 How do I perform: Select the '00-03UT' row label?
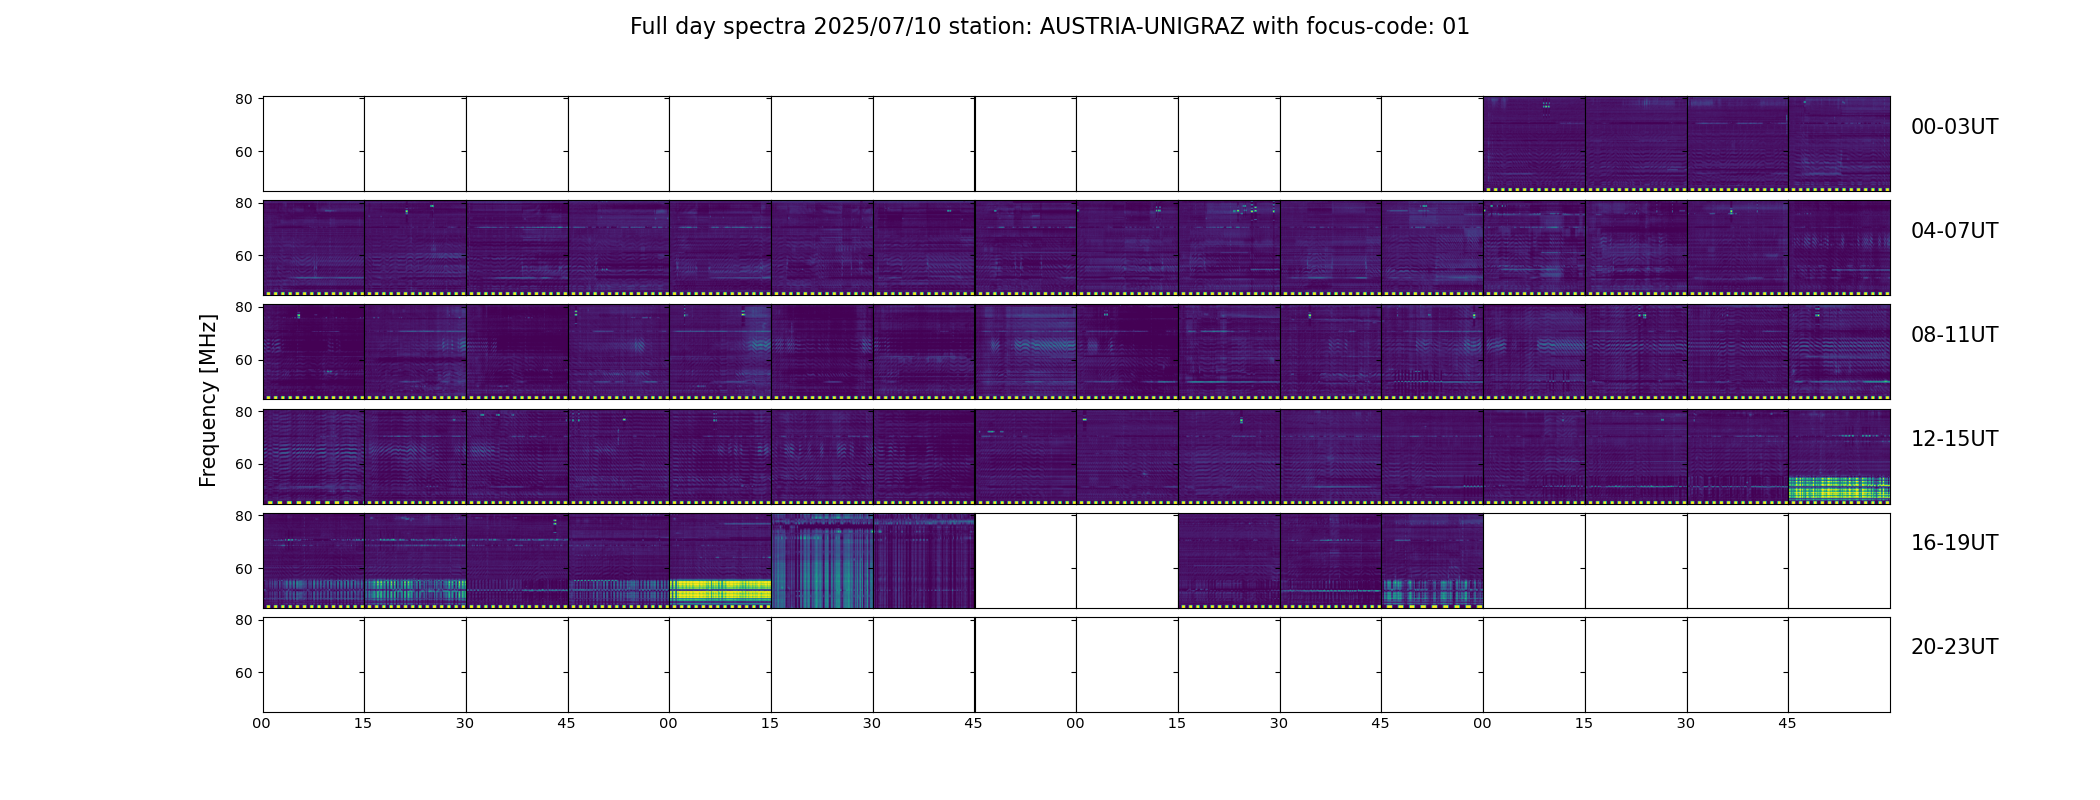[x=1954, y=127]
